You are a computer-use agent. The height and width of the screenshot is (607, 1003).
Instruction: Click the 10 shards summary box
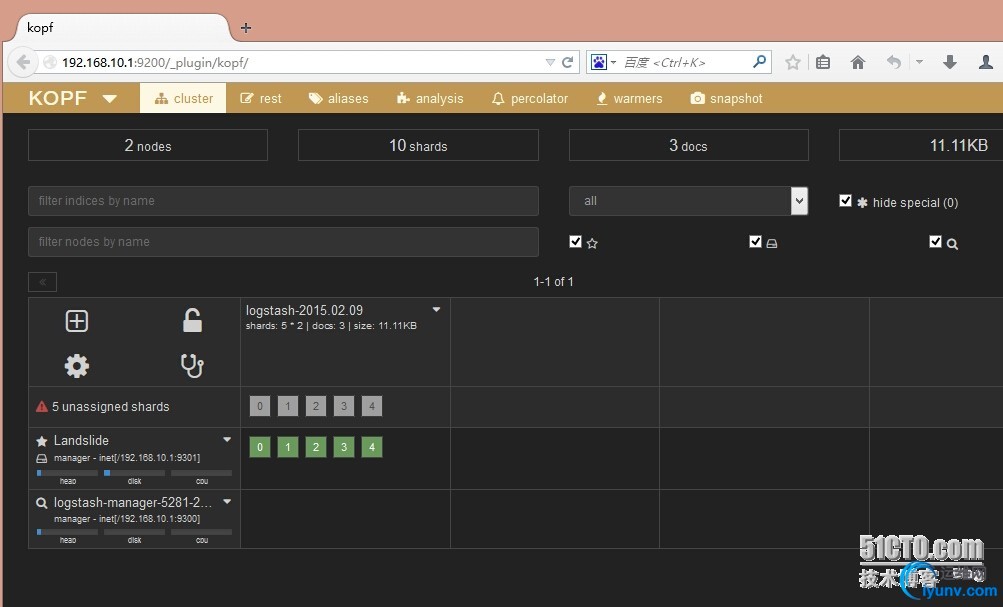(418, 145)
